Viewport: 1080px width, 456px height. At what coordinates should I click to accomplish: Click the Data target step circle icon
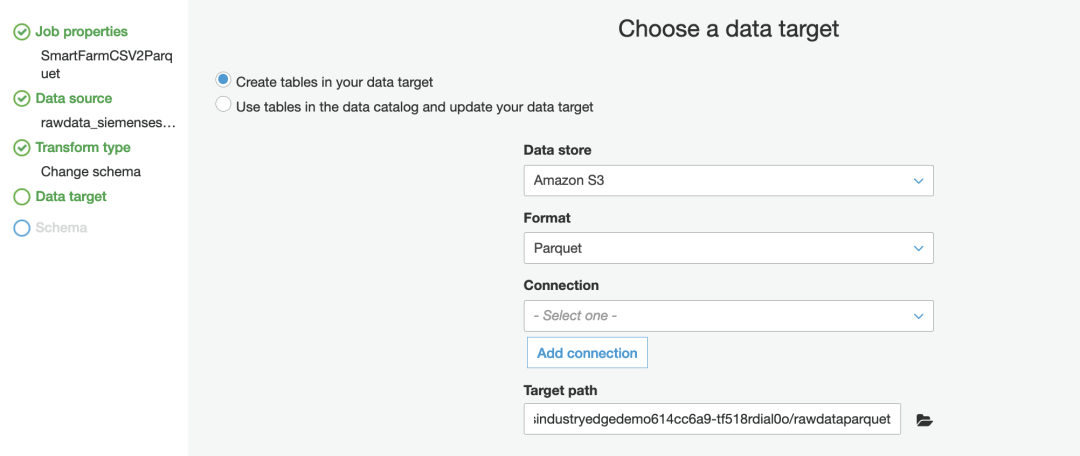click(21, 197)
